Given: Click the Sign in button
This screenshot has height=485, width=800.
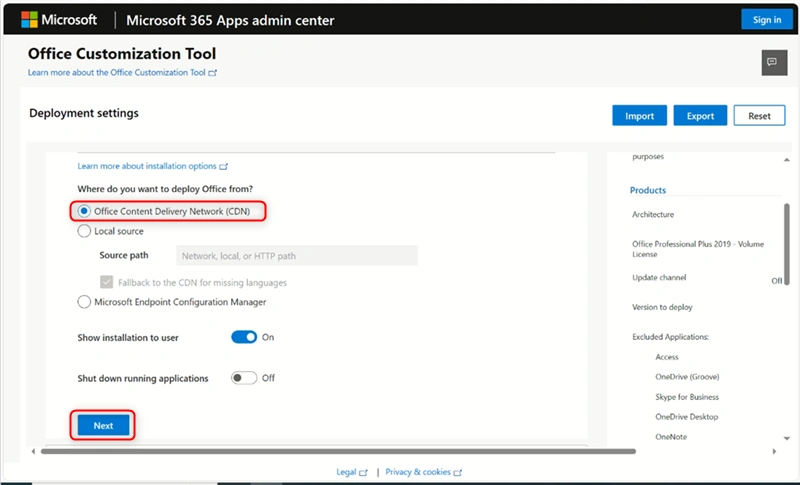Looking at the screenshot, I should (x=767, y=20).
